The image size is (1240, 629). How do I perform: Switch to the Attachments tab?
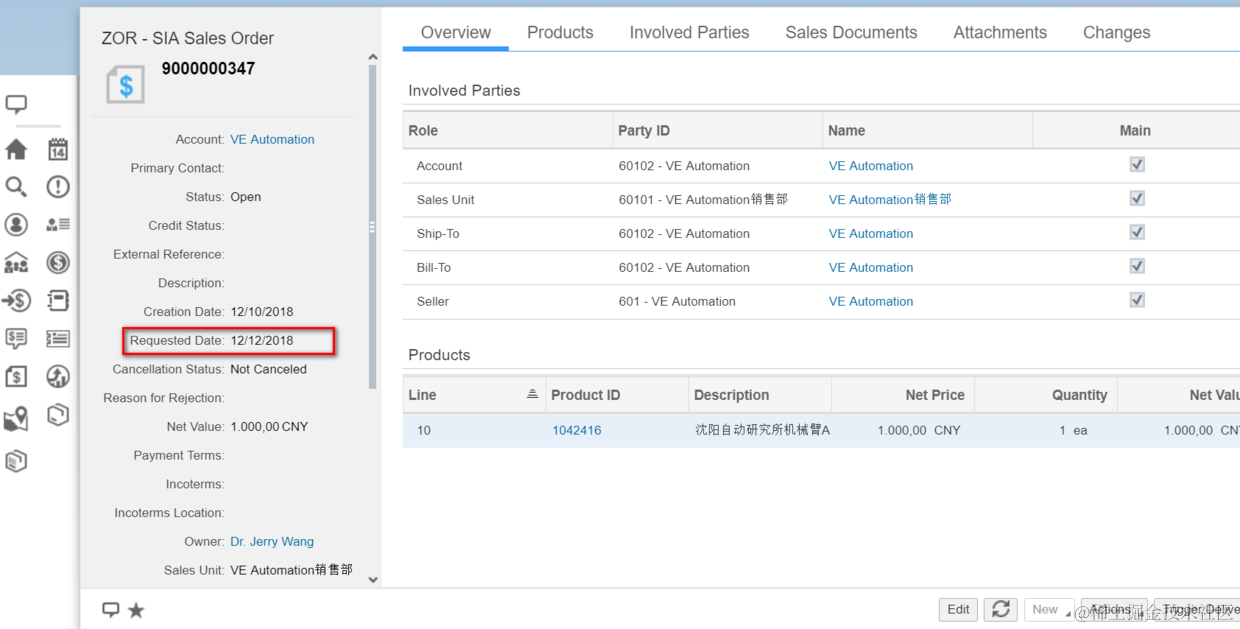1000,32
